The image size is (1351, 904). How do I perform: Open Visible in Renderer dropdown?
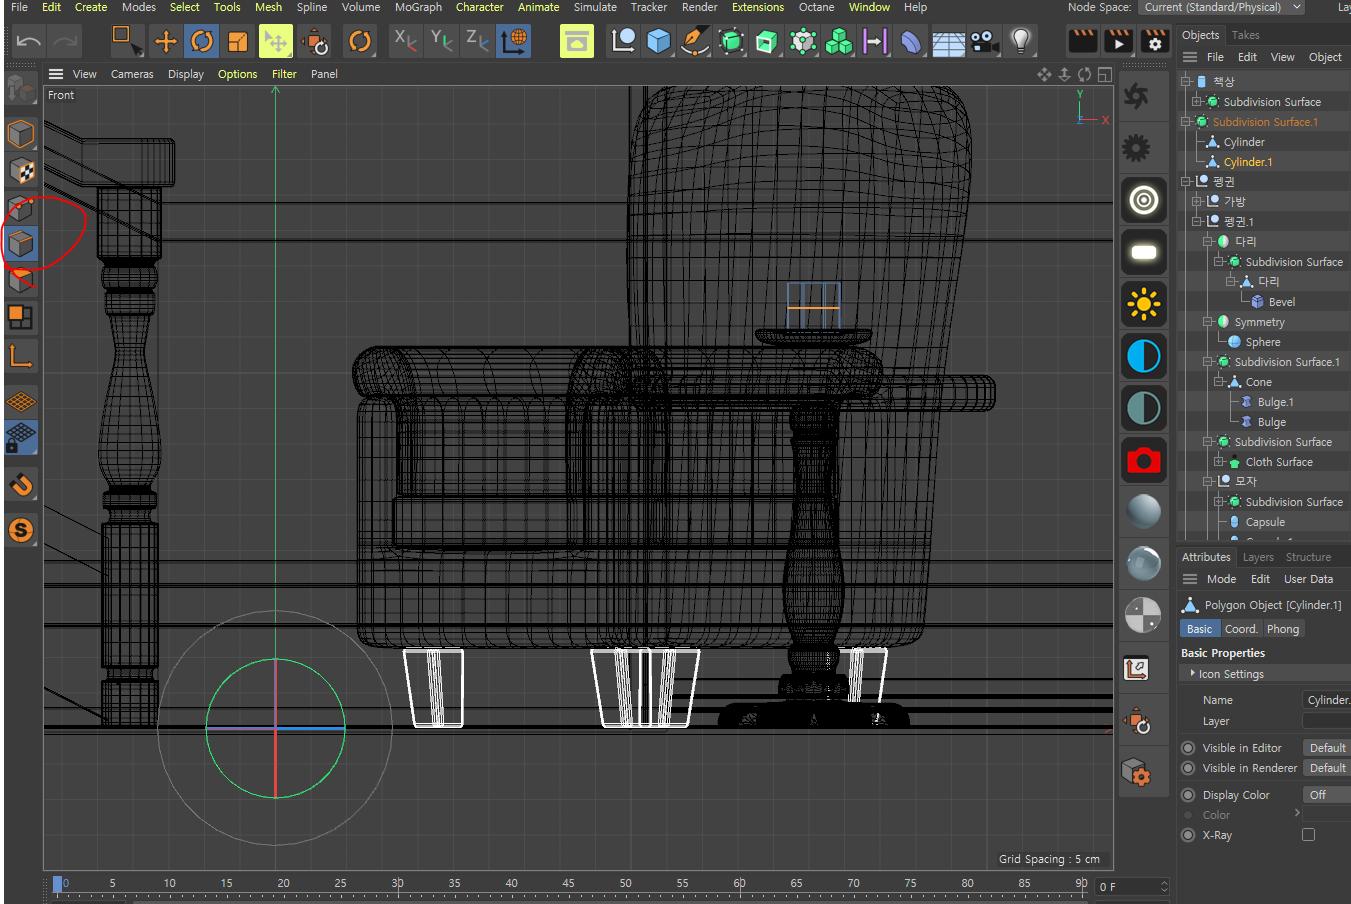pos(1326,768)
